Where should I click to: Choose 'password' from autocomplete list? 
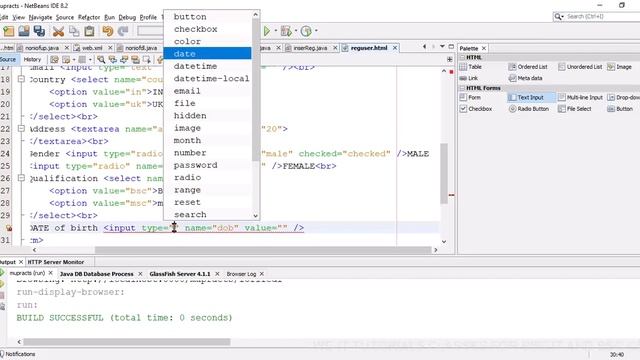208,165
